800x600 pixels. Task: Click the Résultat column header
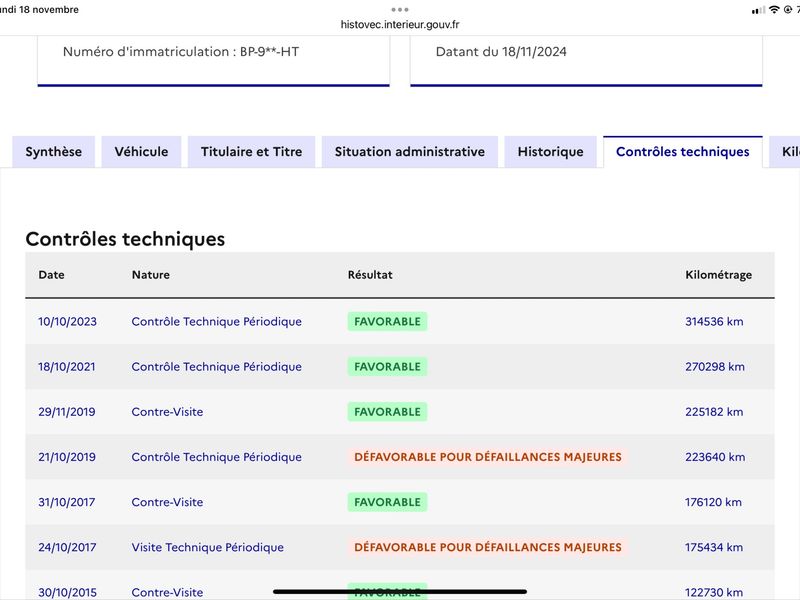370,275
